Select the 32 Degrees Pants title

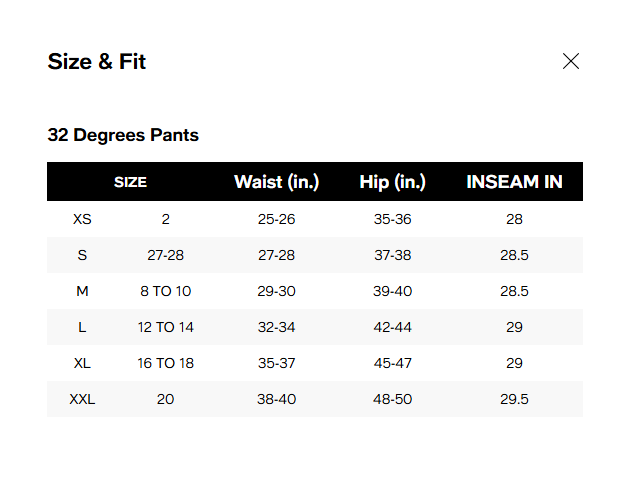(x=123, y=135)
